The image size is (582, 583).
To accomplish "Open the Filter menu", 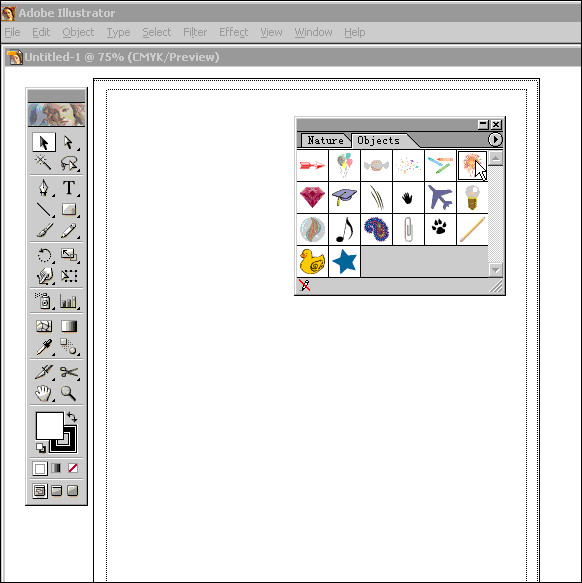I will point(195,32).
